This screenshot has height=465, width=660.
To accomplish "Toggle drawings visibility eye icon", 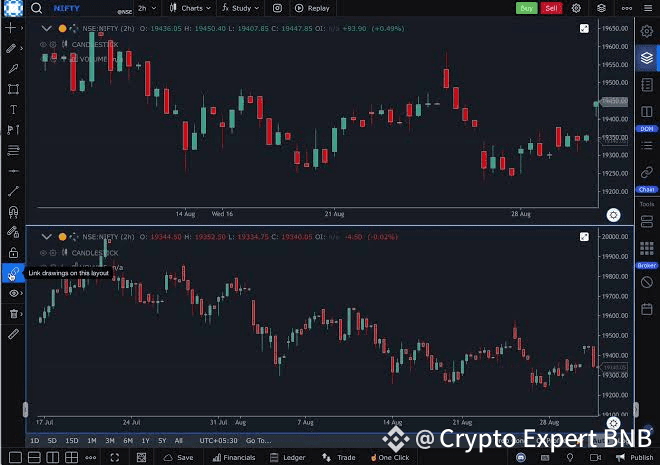I will pyautogui.click(x=13, y=293).
